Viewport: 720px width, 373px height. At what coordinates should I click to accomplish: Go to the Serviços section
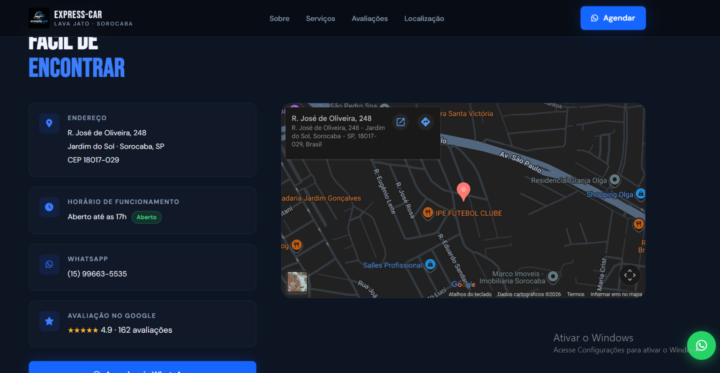click(x=321, y=19)
